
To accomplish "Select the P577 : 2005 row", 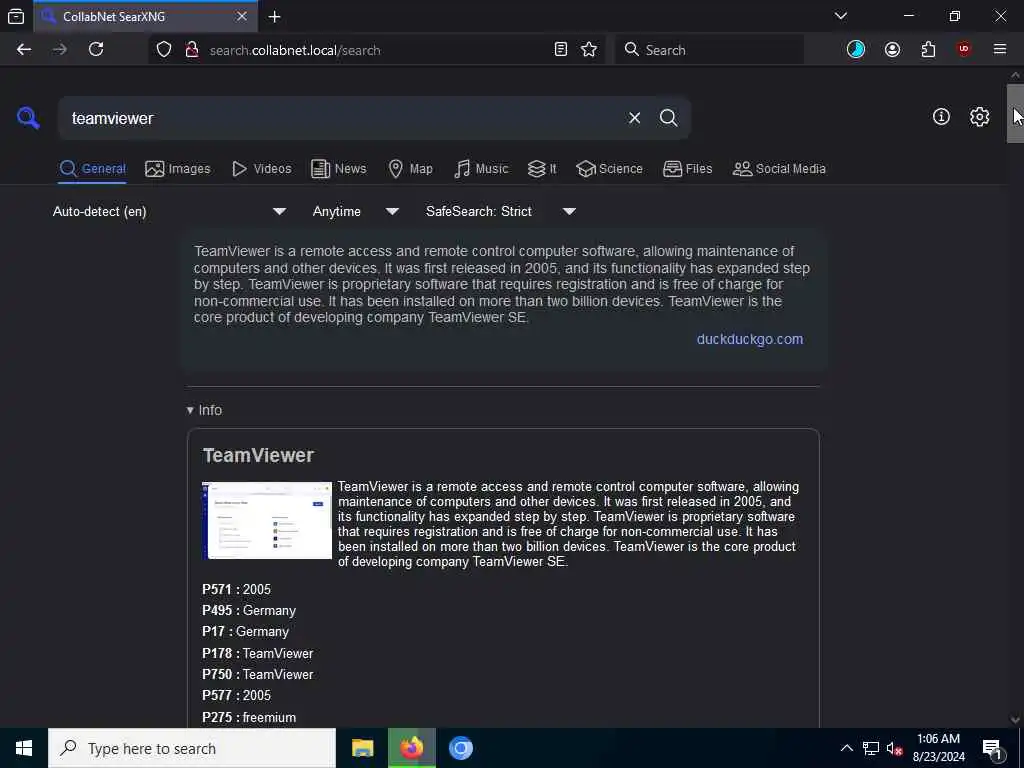I will click(x=236, y=696).
